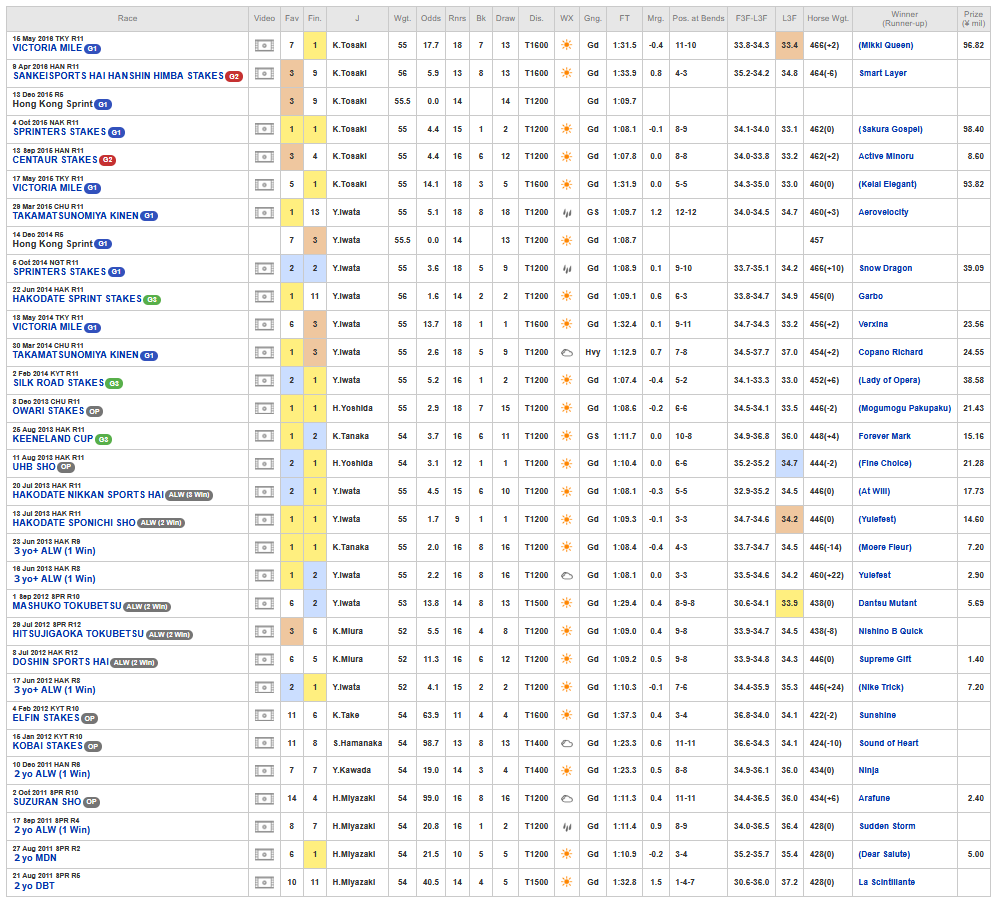Viewport: 993px width, 904px height.
Task: Watch the Silk Road Stakes race video
Action: tap(264, 380)
